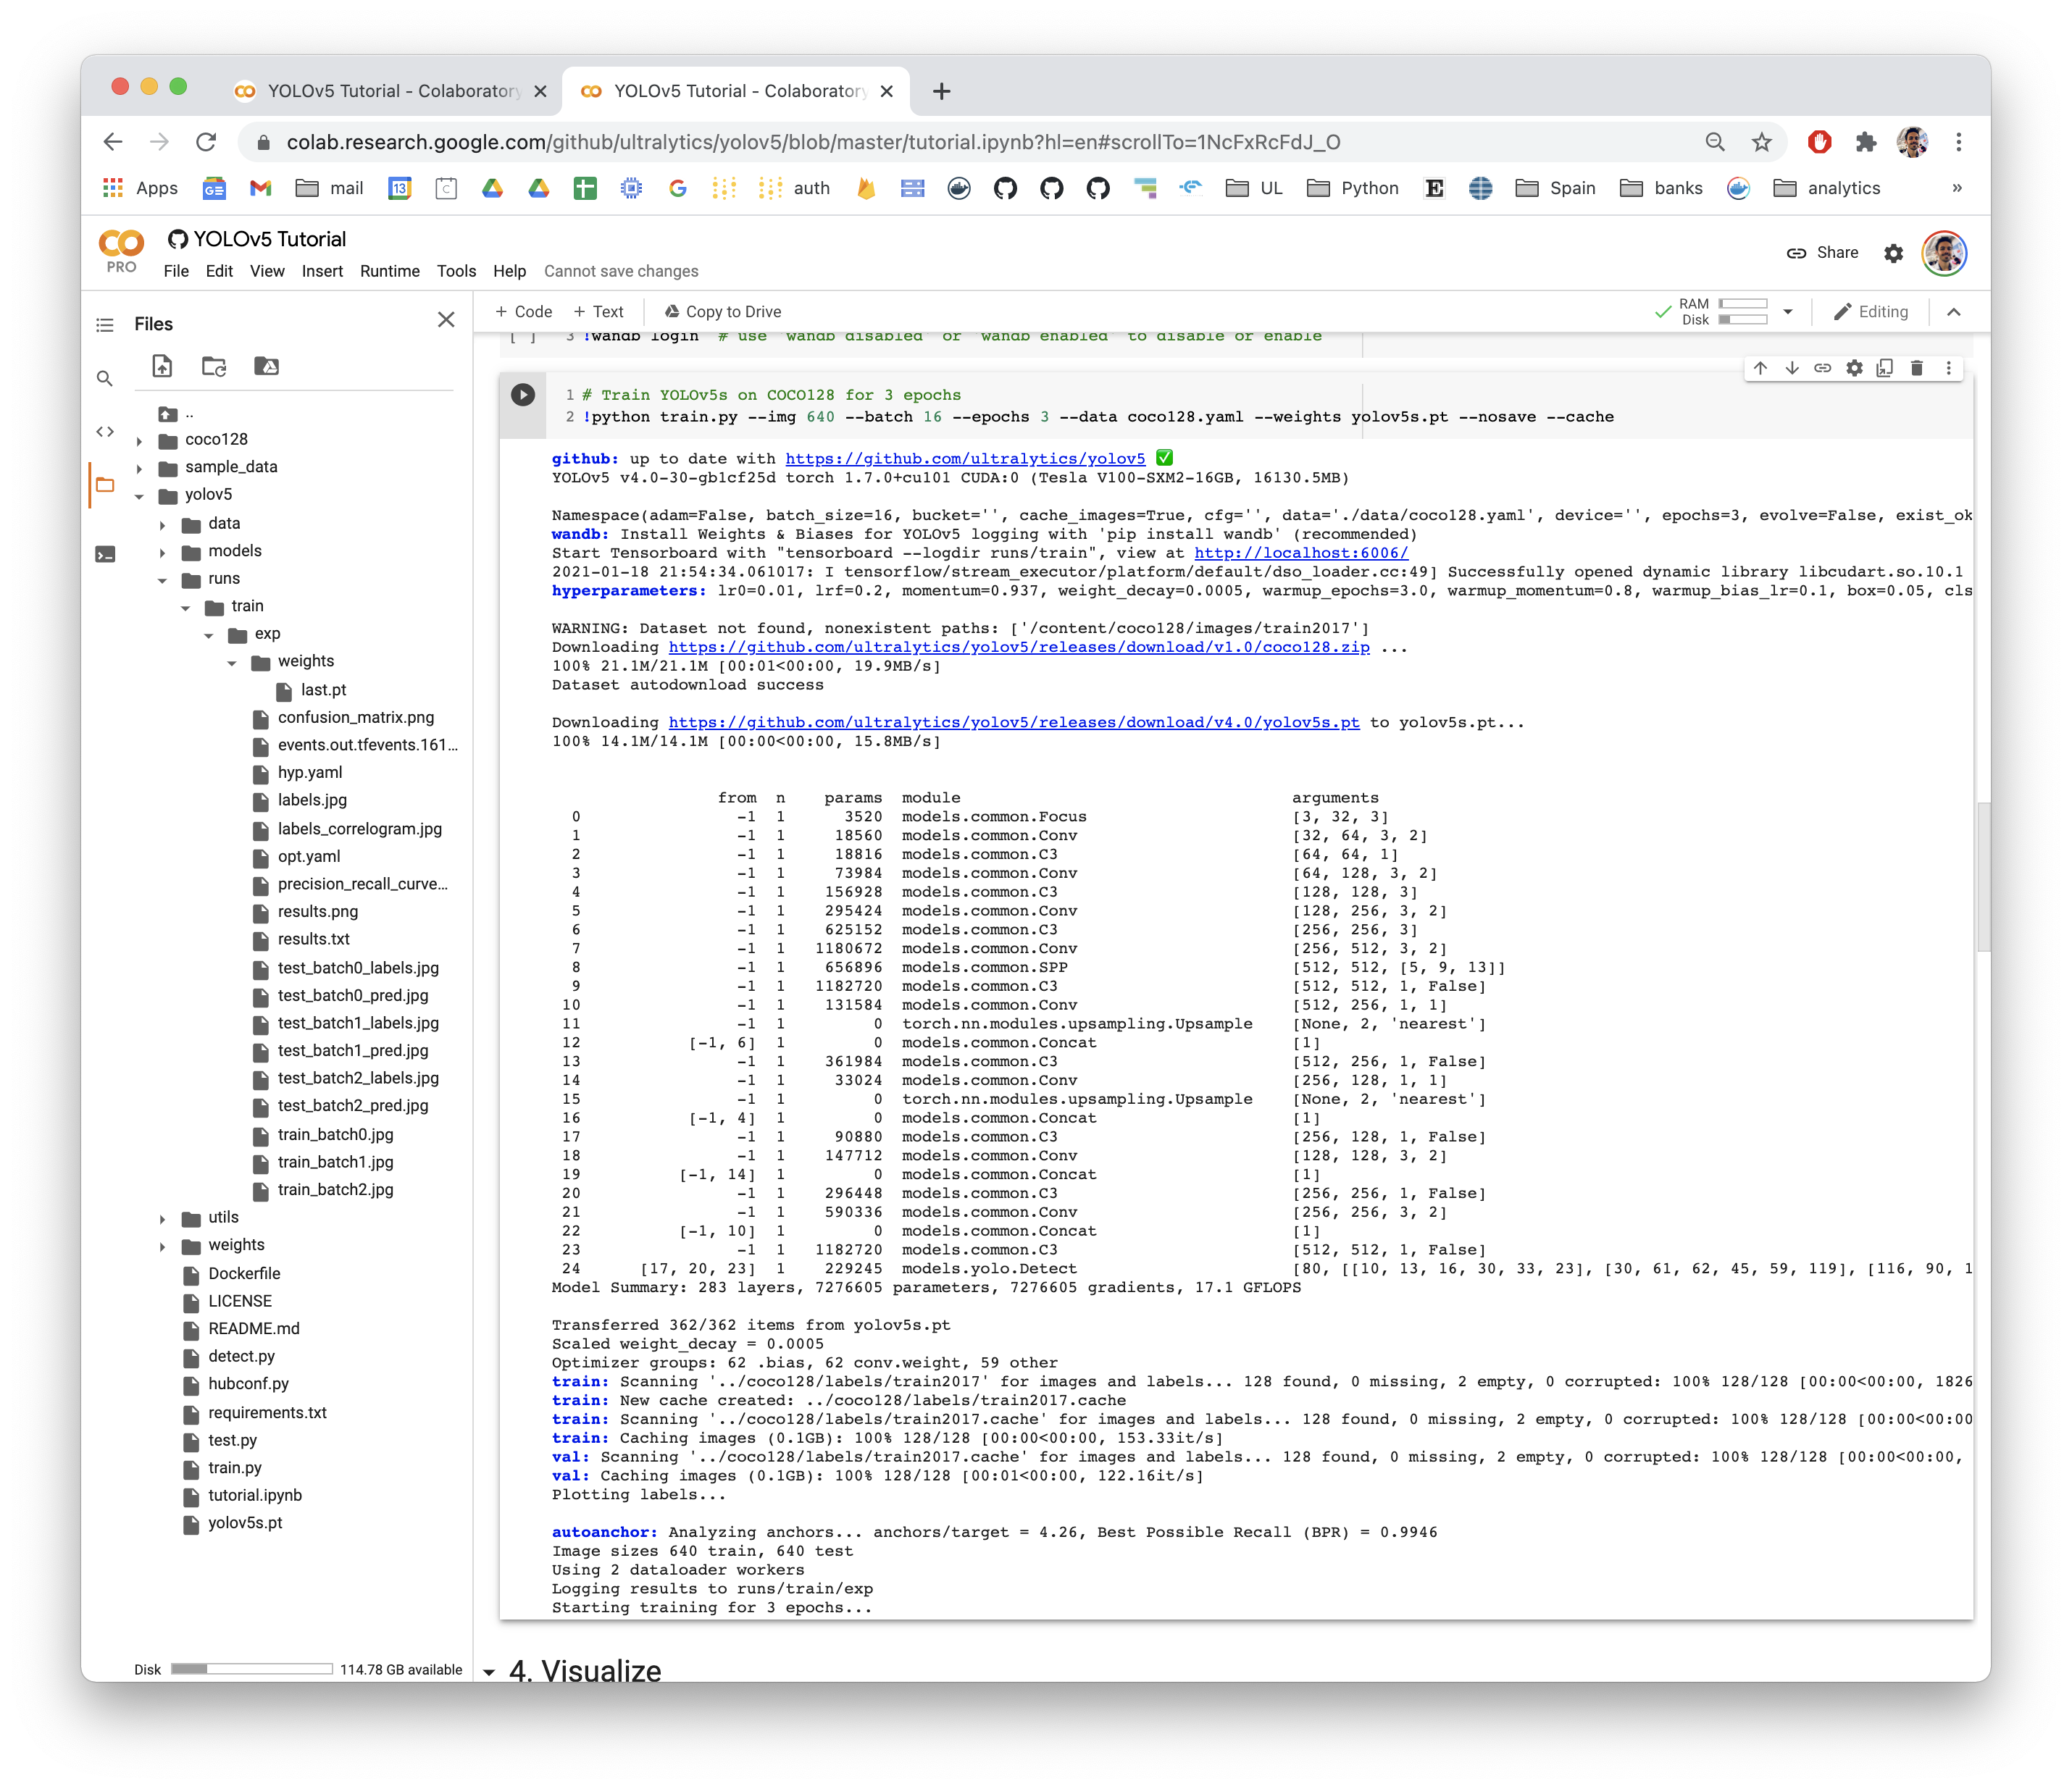Click the Mount Drive icon
2072x1789 pixels.
point(266,366)
